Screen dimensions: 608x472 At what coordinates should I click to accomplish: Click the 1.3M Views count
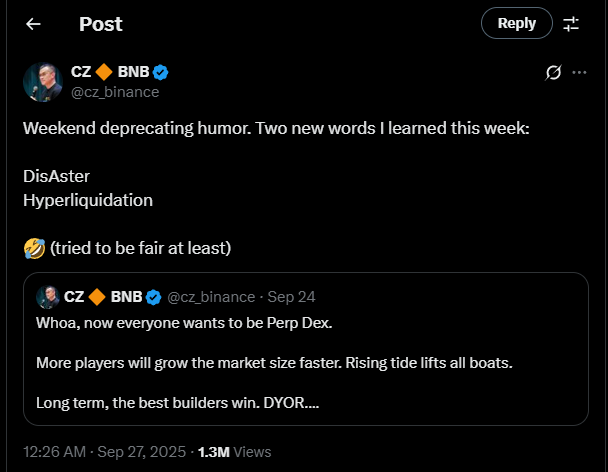234,452
